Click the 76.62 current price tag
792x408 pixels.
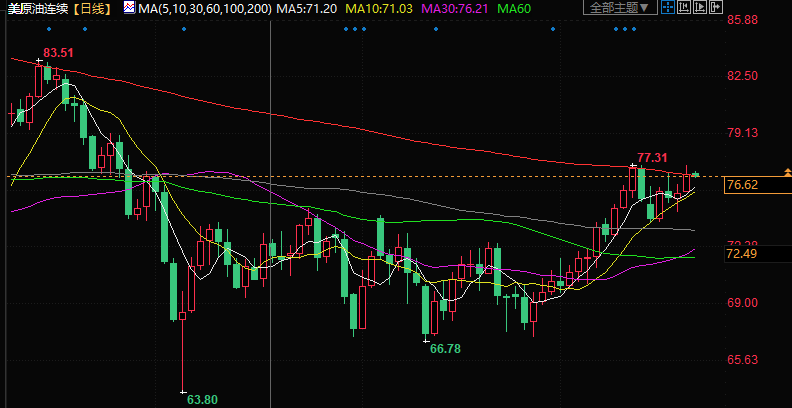pyautogui.click(x=741, y=185)
